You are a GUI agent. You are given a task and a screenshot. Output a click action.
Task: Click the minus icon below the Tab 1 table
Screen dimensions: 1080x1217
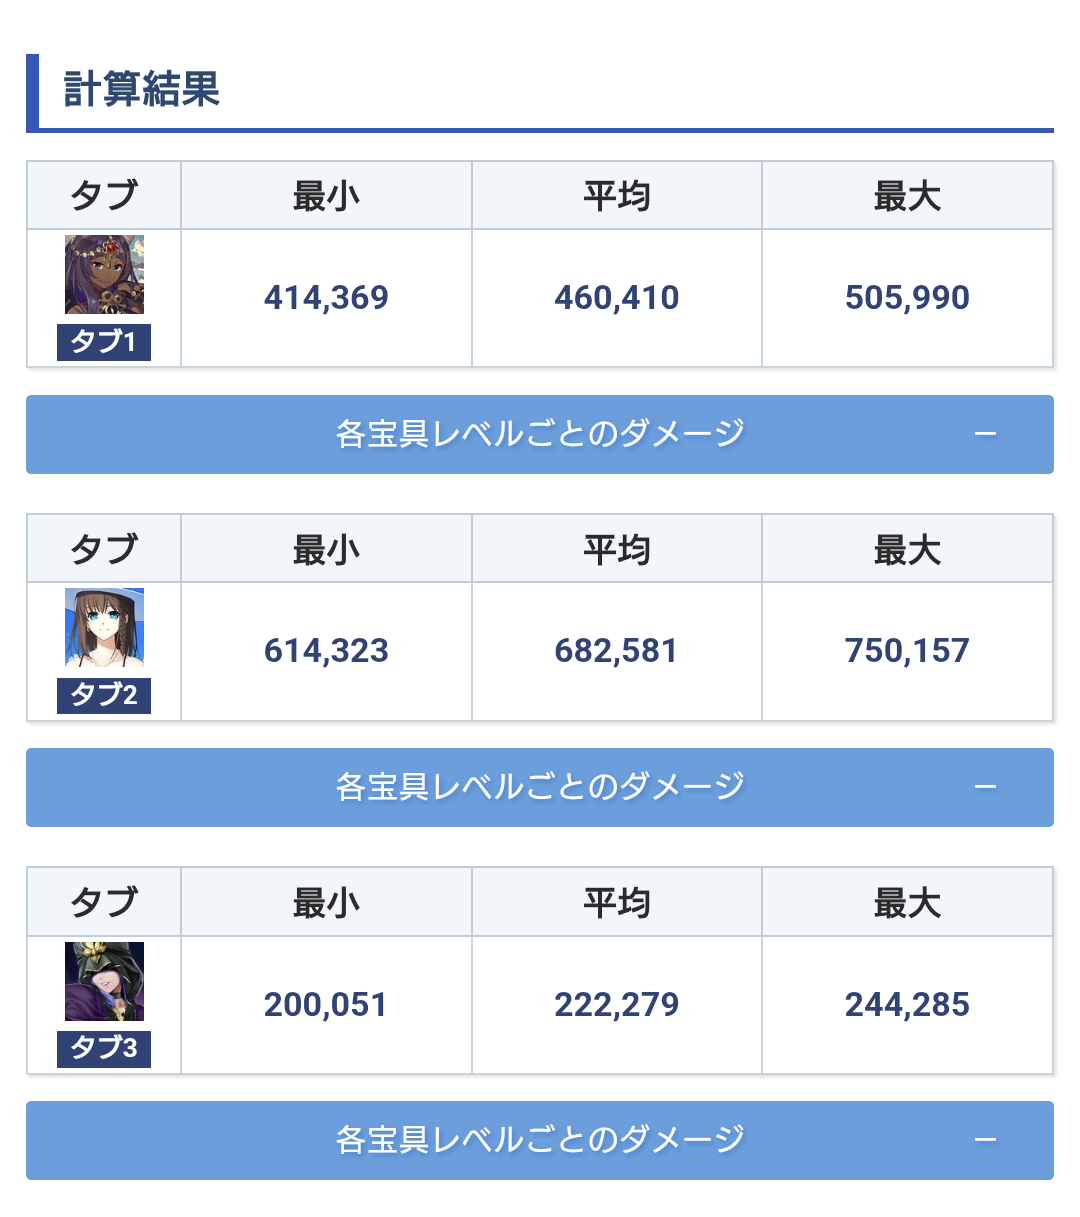[985, 434]
